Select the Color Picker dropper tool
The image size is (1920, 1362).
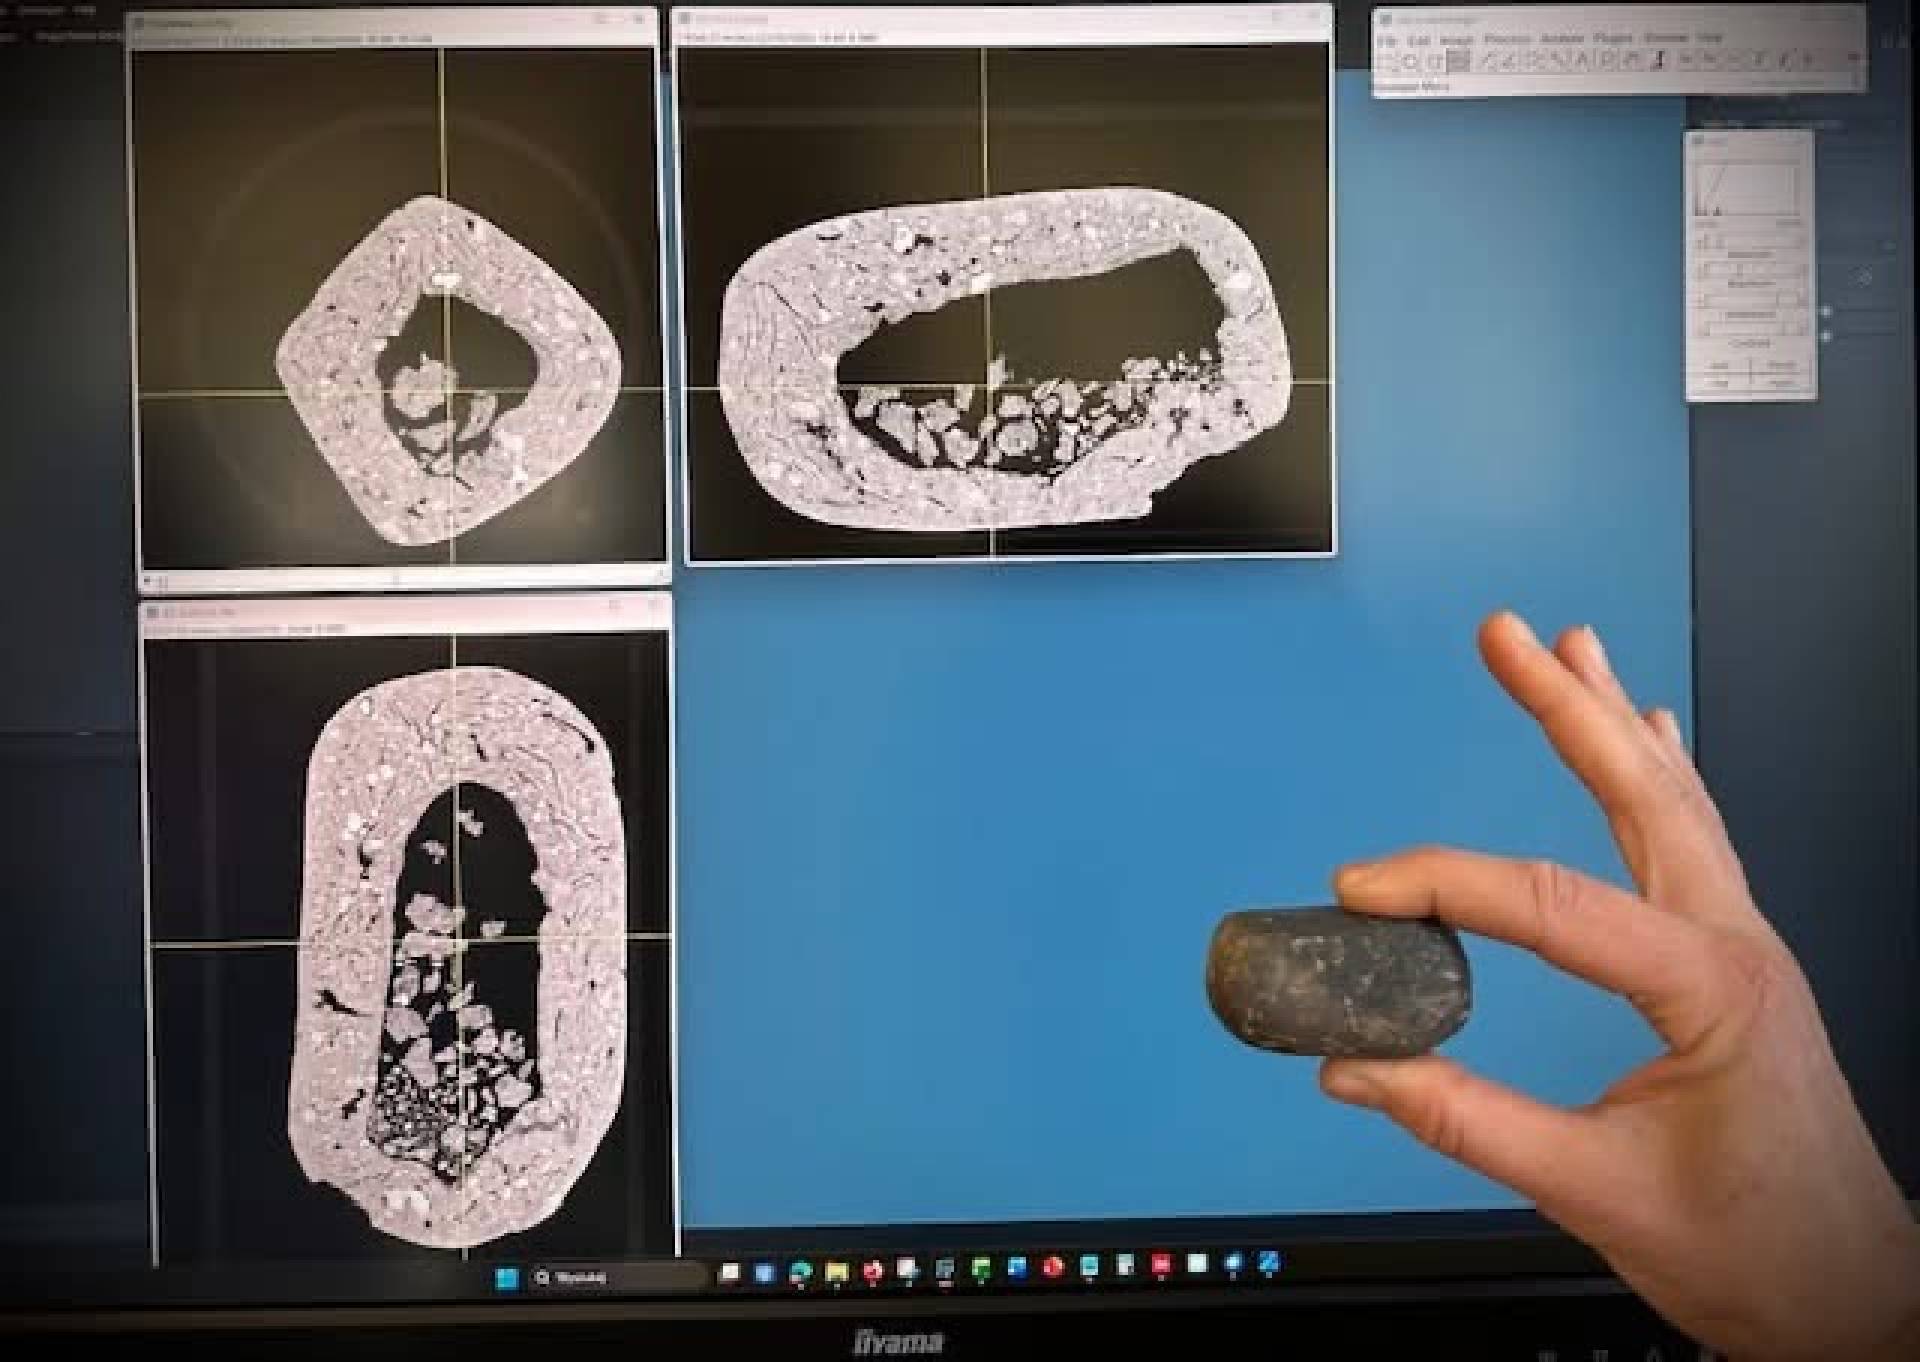[1659, 60]
